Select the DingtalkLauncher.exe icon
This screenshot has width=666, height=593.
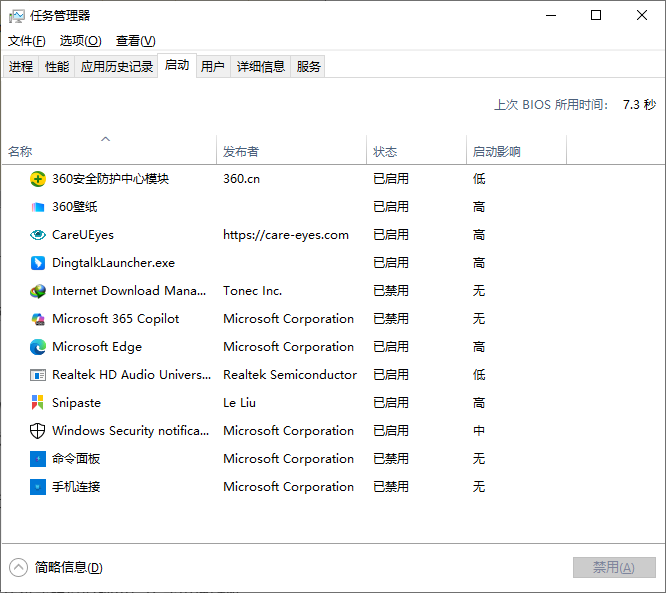[x=38, y=263]
